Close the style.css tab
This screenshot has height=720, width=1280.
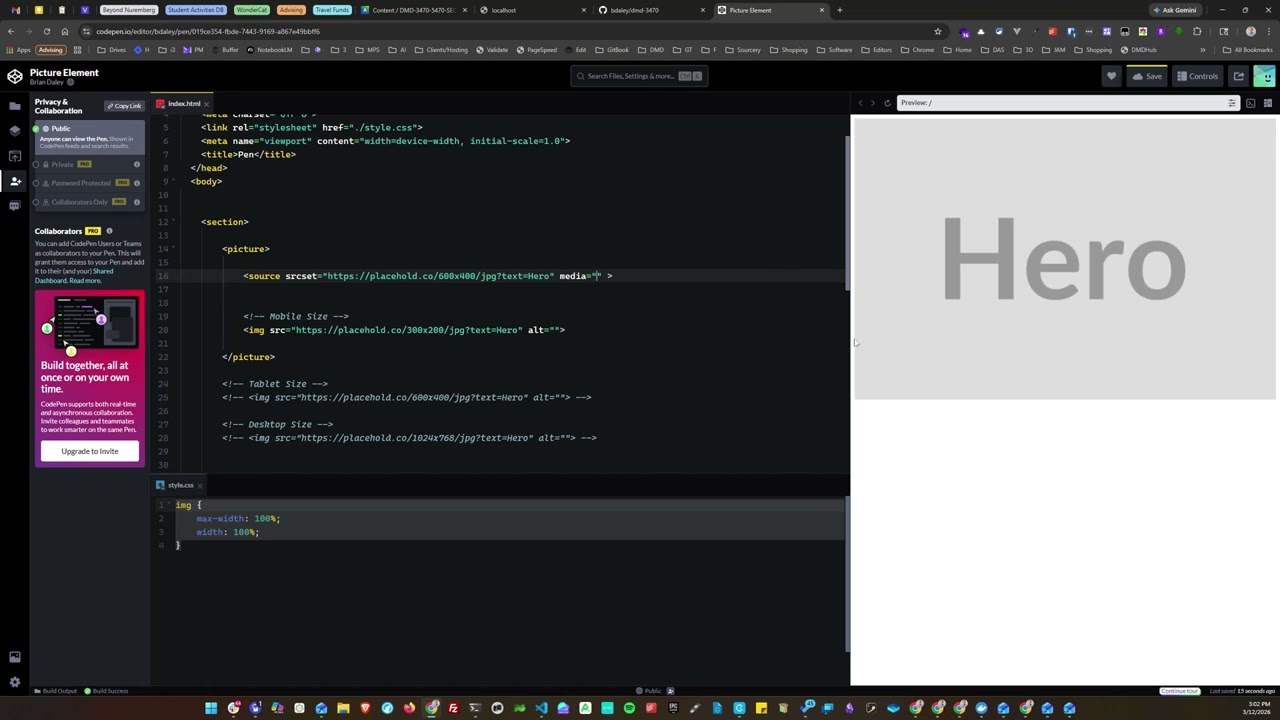coord(199,485)
